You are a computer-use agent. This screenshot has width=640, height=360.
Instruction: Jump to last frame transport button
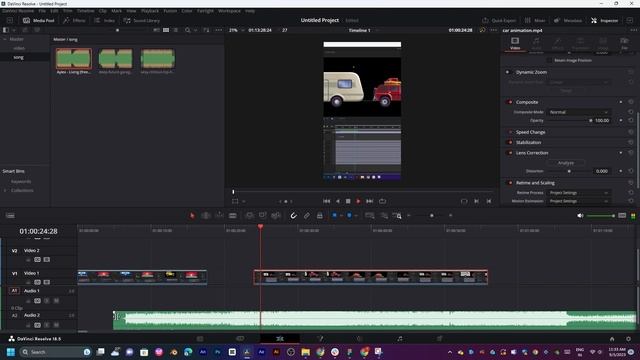(x=369, y=201)
